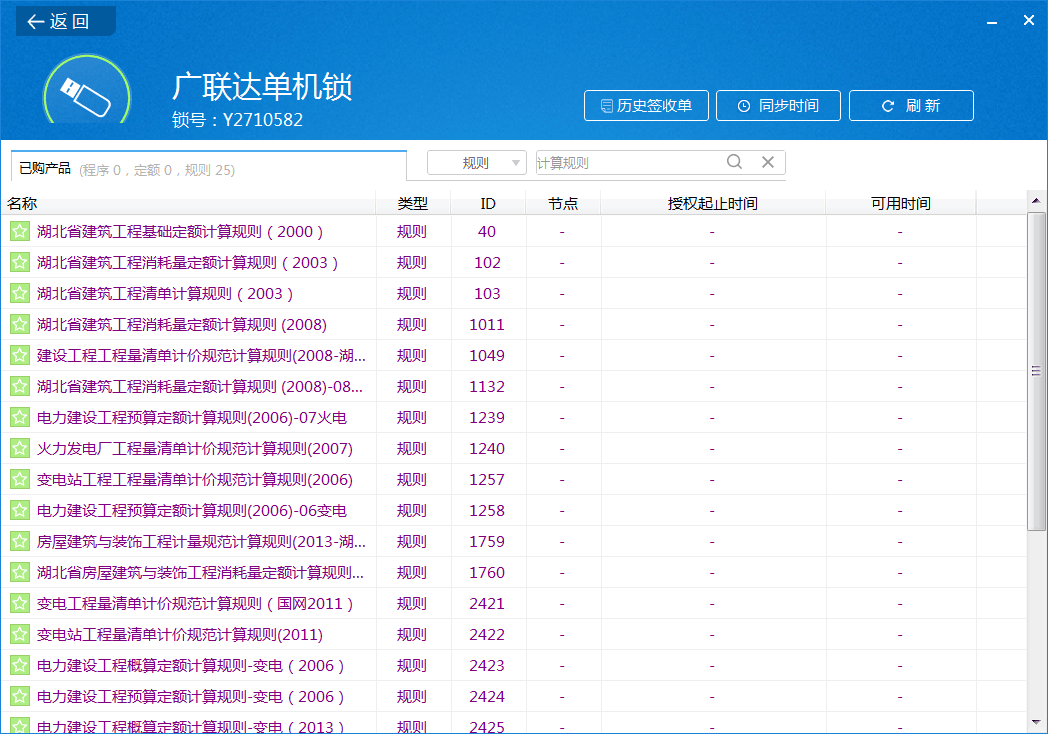Select row 房屋建筑与装饰工程计量规范计算规则(2013-湖...
This screenshot has width=1048, height=734.
click(x=513, y=541)
